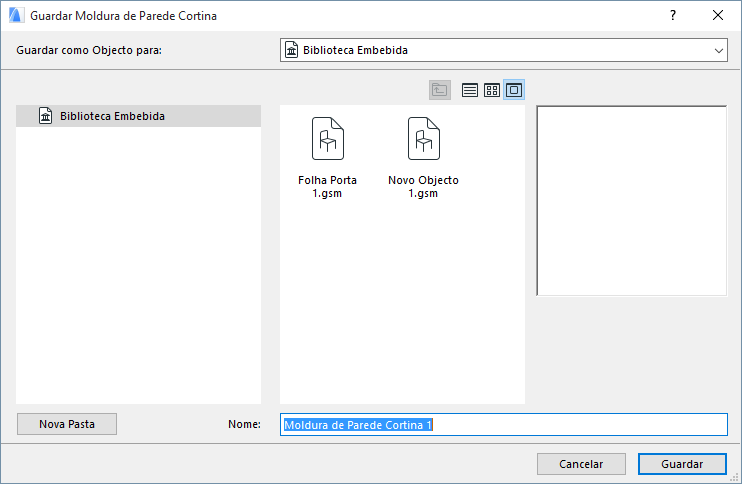Click the Guardar button
The height and width of the screenshot is (484, 742).
pyautogui.click(x=682, y=464)
